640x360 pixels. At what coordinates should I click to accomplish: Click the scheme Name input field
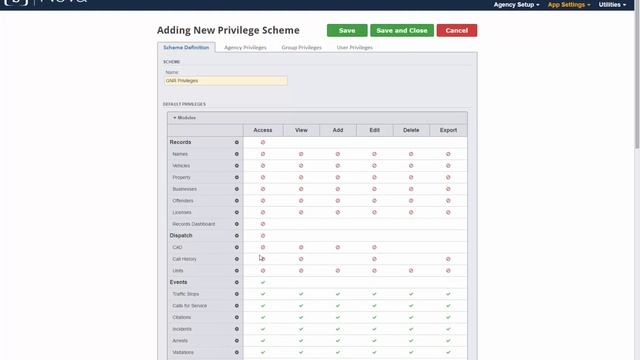[x=226, y=81]
